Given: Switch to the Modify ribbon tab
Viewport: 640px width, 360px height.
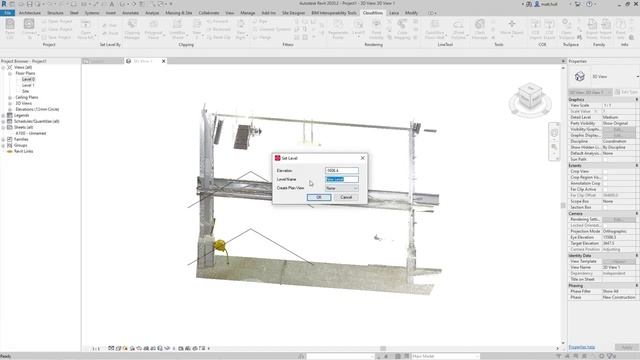Looking at the screenshot, I should [x=411, y=13].
